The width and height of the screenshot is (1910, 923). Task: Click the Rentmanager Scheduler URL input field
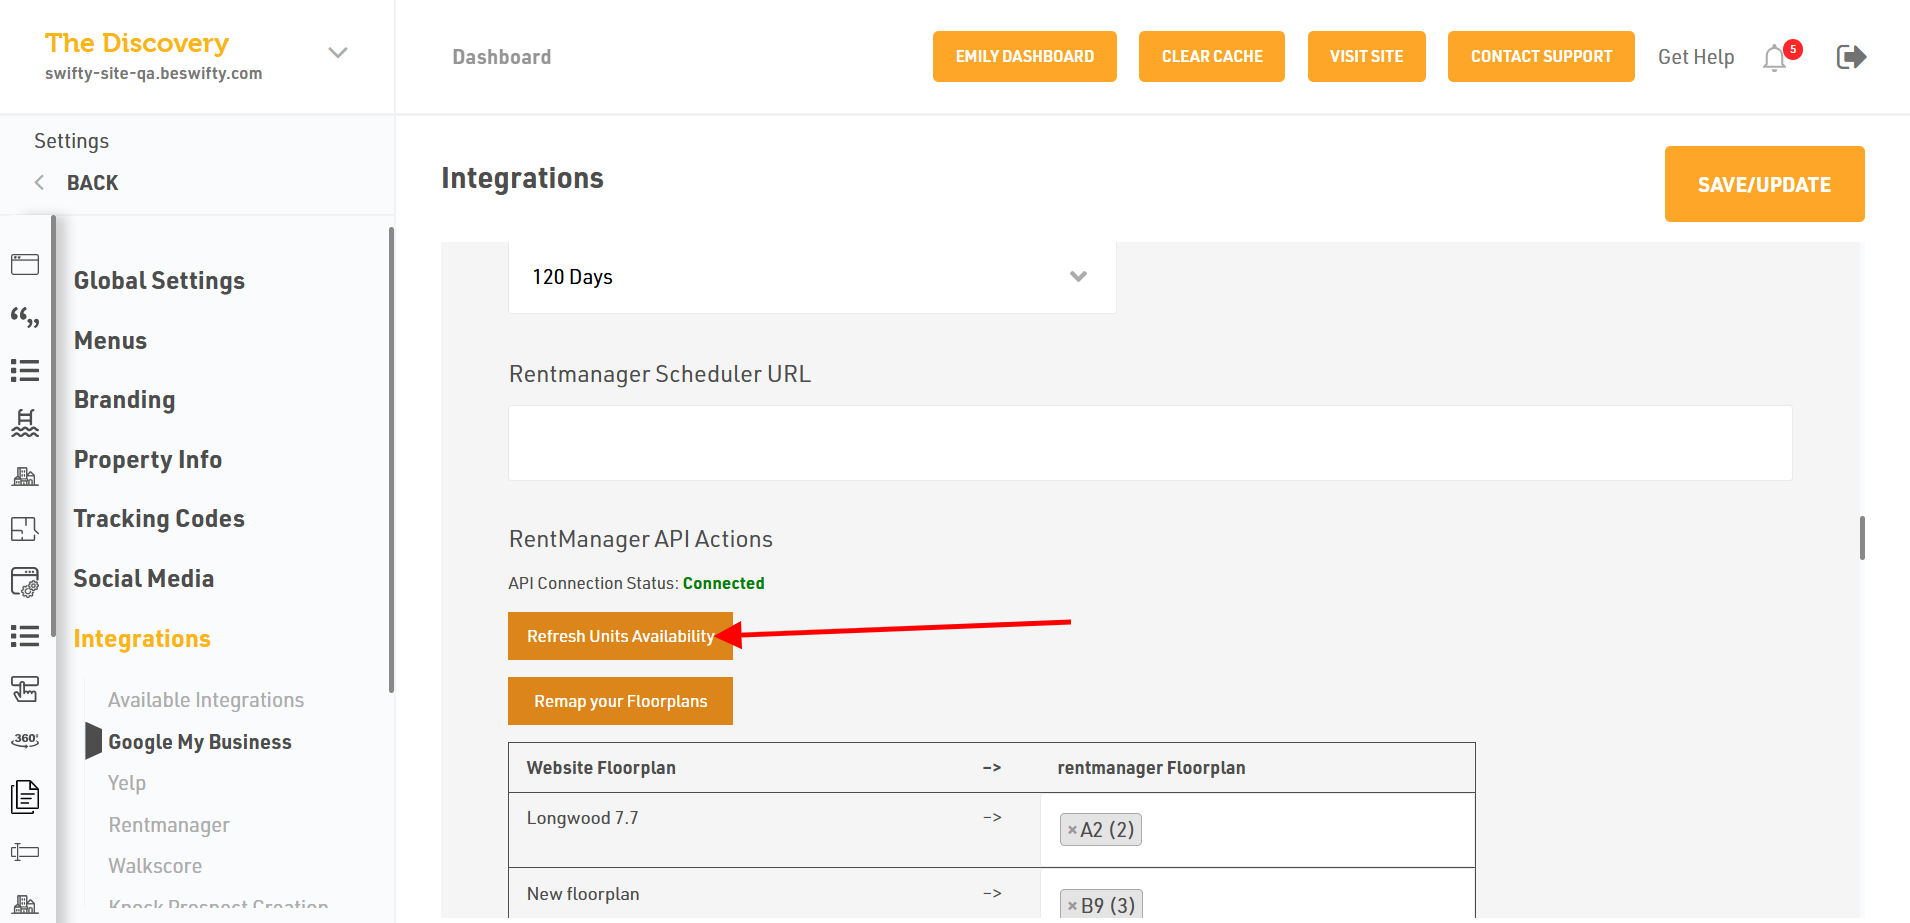tap(1149, 443)
